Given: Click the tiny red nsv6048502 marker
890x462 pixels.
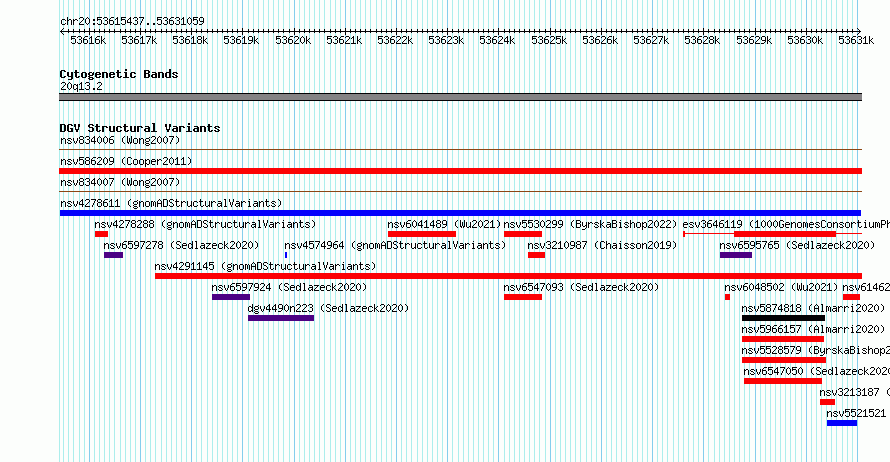Looking at the screenshot, I should (x=727, y=297).
